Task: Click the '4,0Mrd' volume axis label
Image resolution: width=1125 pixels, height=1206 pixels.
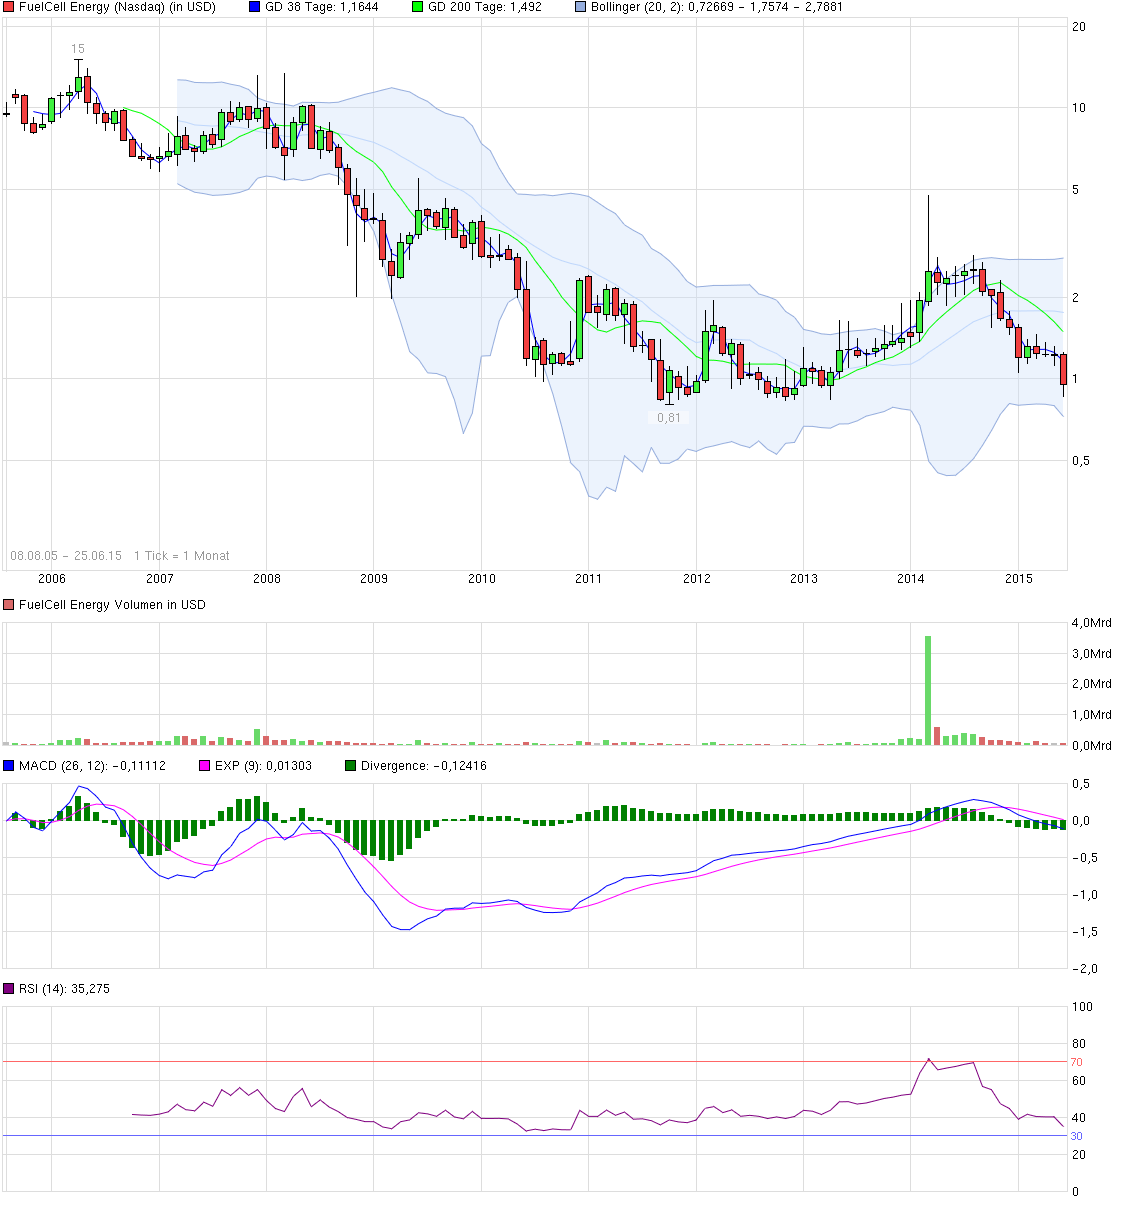Action: [1092, 623]
